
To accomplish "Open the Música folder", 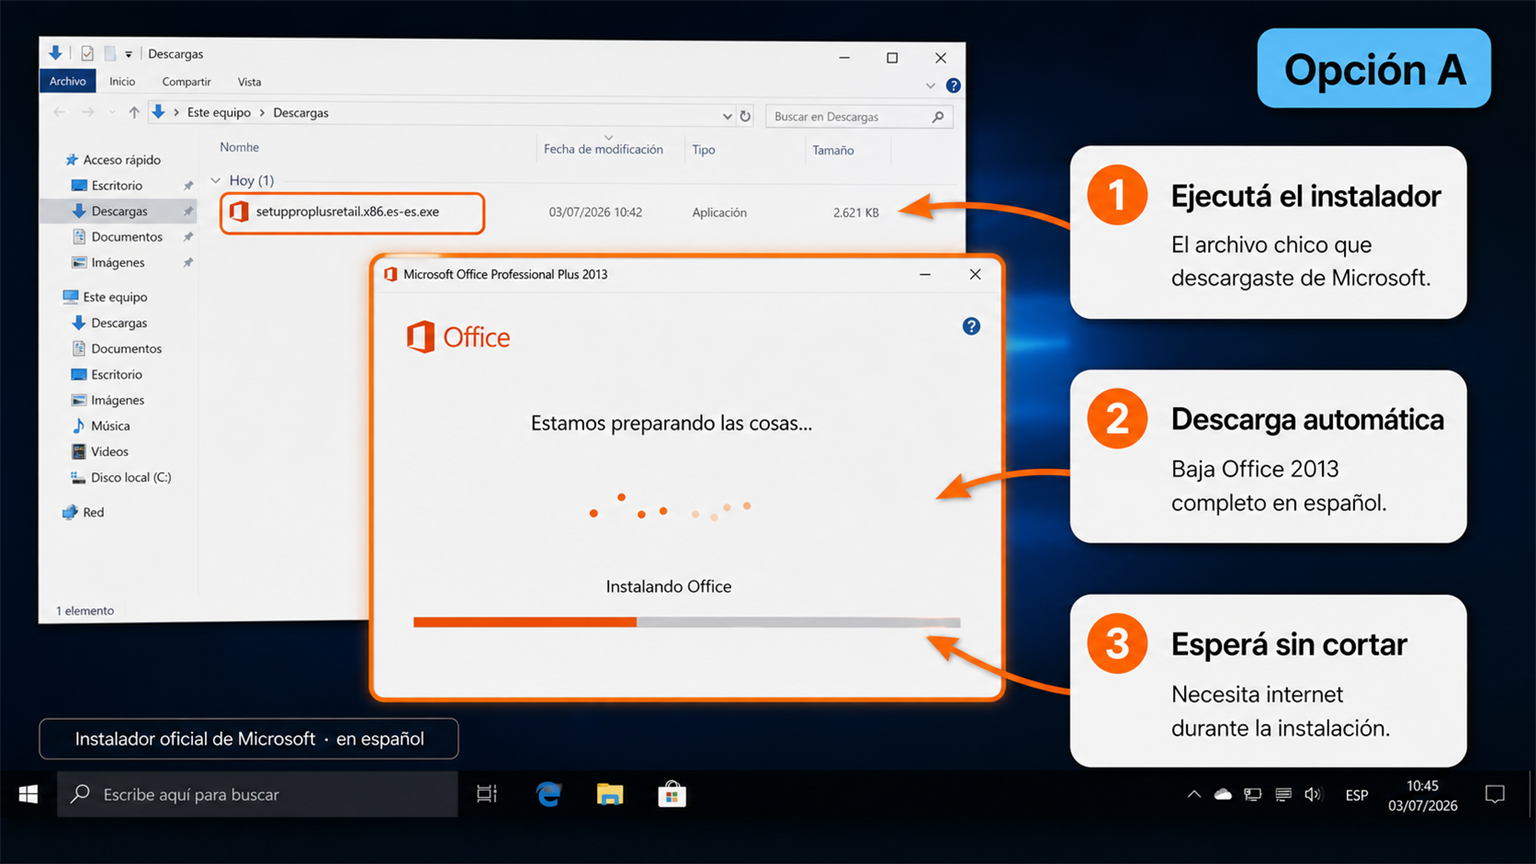I will tap(110, 426).
